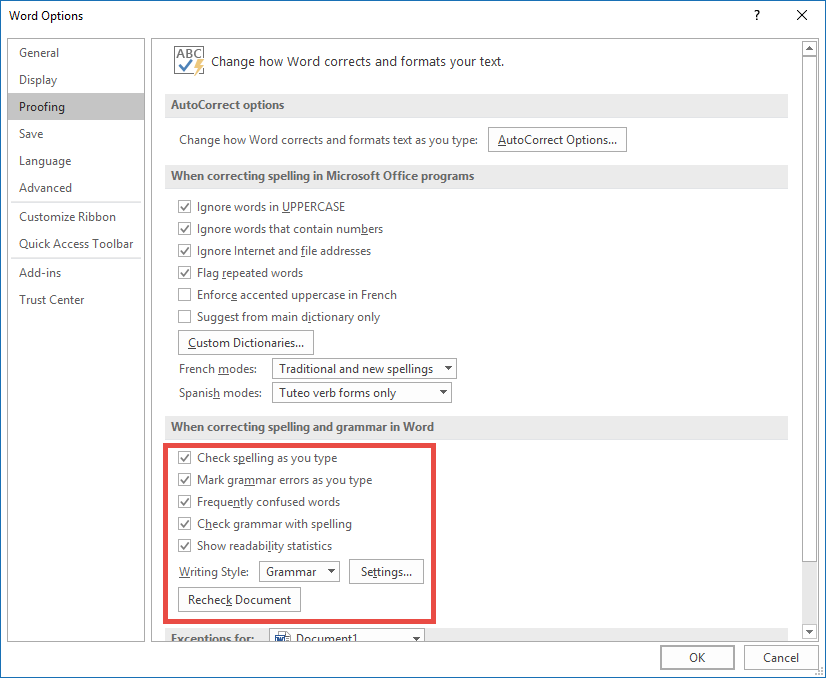The image size is (826, 678).
Task: Click the 'Writing Style:' label
Action: (213, 572)
